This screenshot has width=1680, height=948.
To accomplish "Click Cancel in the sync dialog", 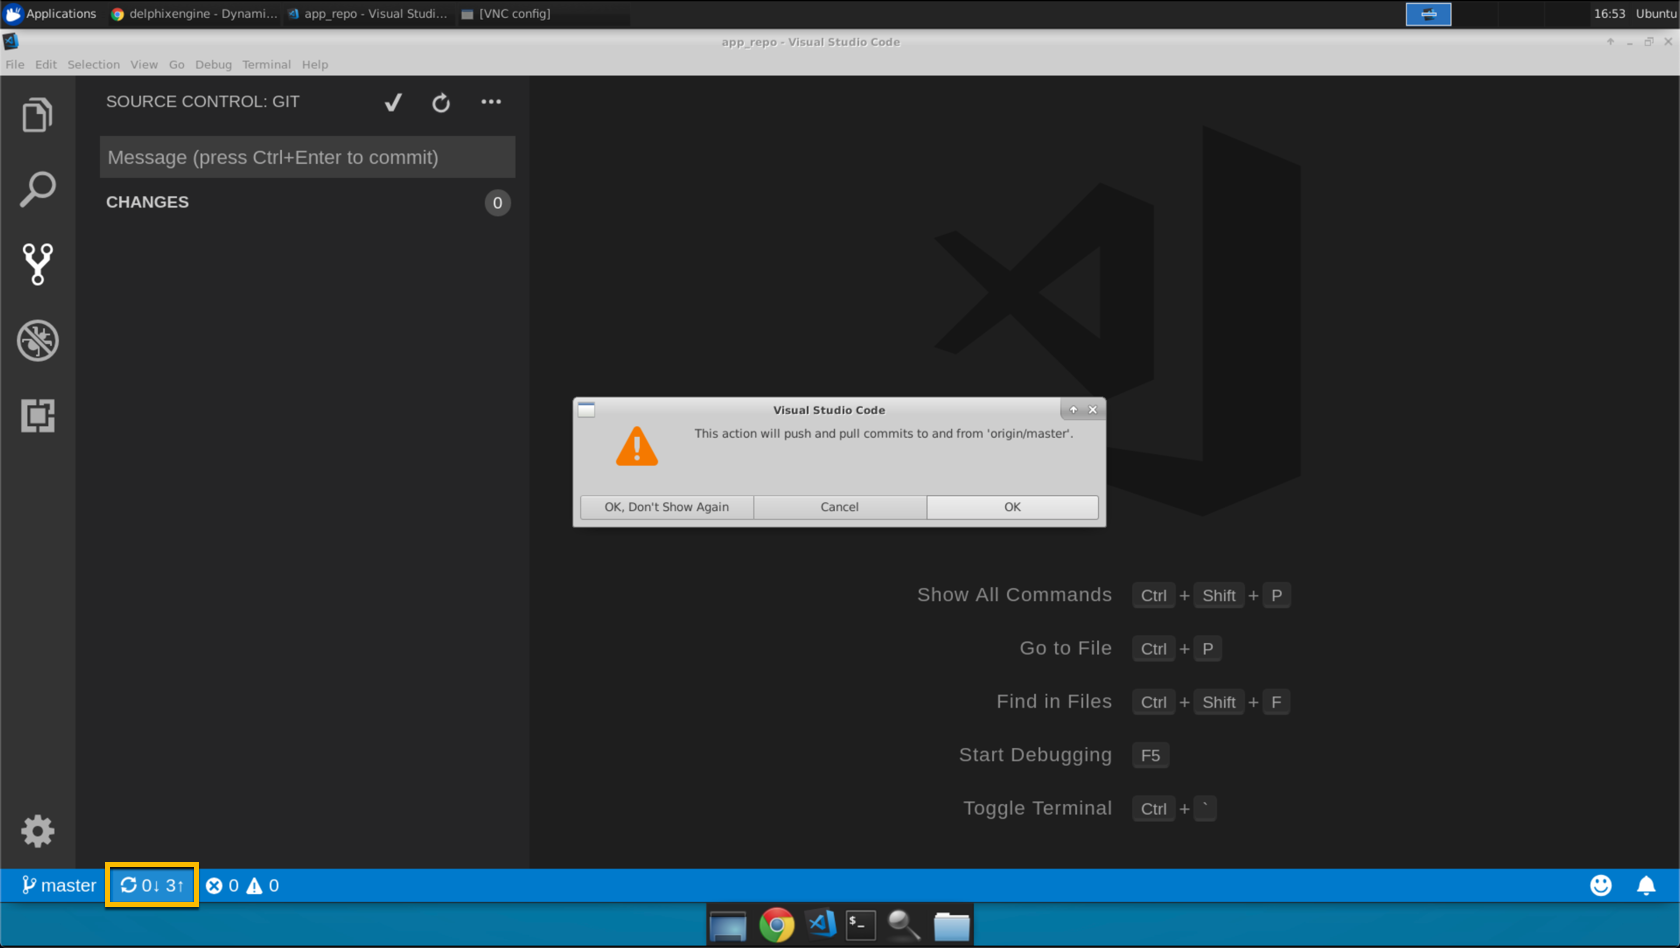I will (839, 507).
